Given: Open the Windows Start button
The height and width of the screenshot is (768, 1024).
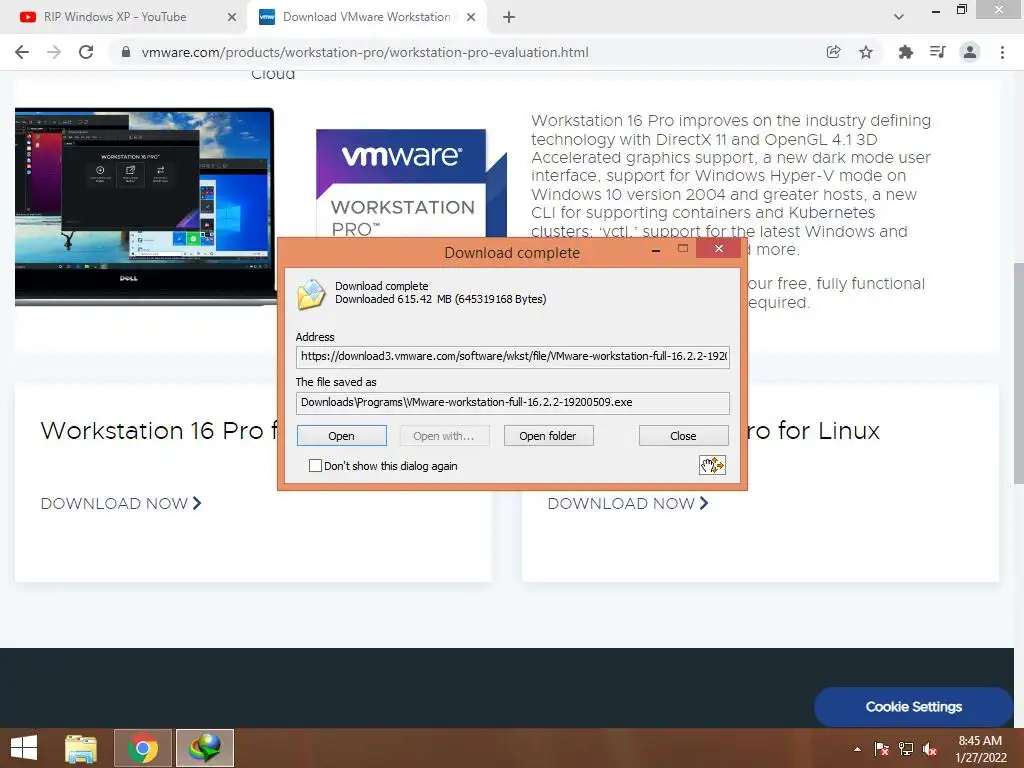Looking at the screenshot, I should point(24,748).
